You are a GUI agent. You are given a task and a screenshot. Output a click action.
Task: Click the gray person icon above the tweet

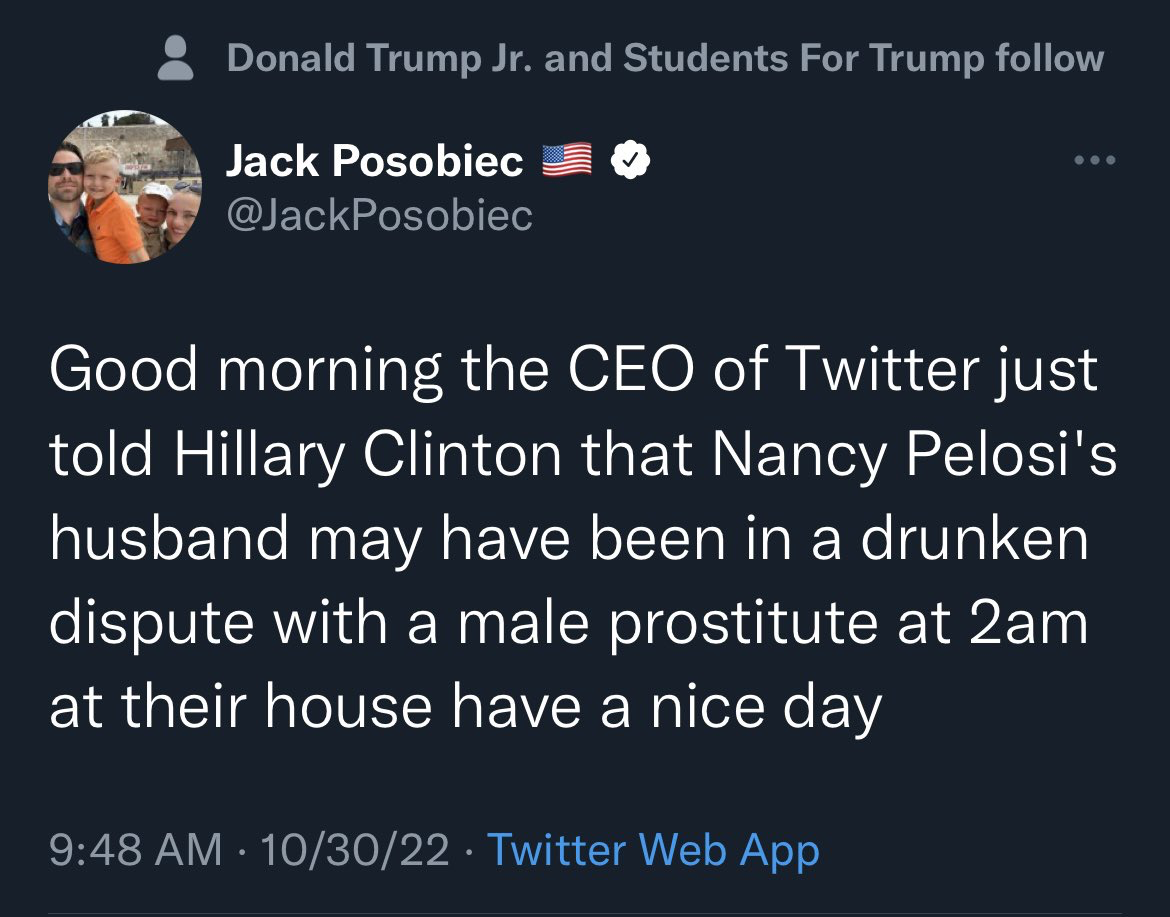tap(179, 57)
